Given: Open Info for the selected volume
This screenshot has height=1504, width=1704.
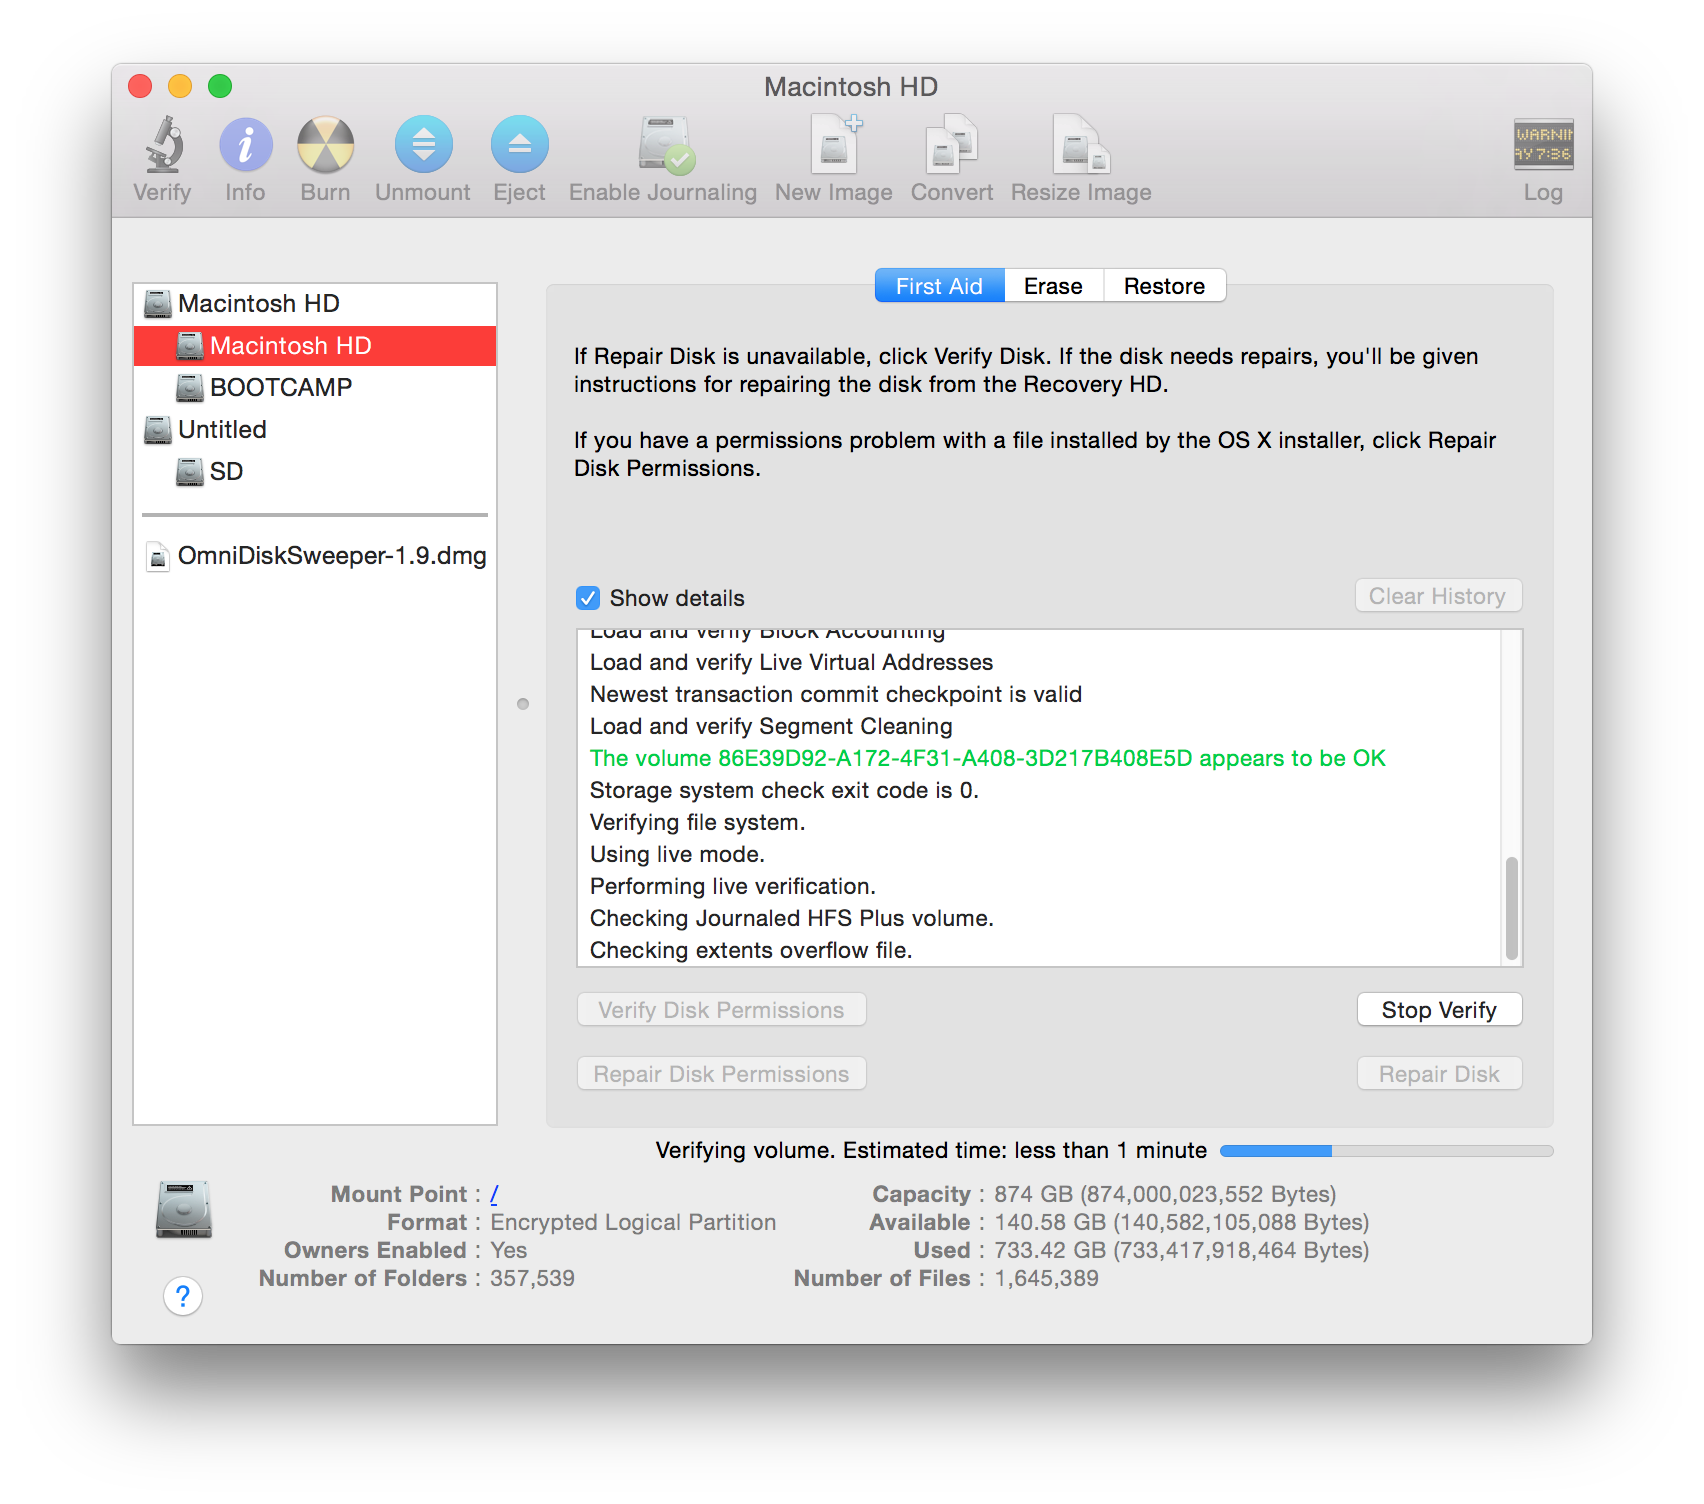Looking at the screenshot, I should [244, 155].
